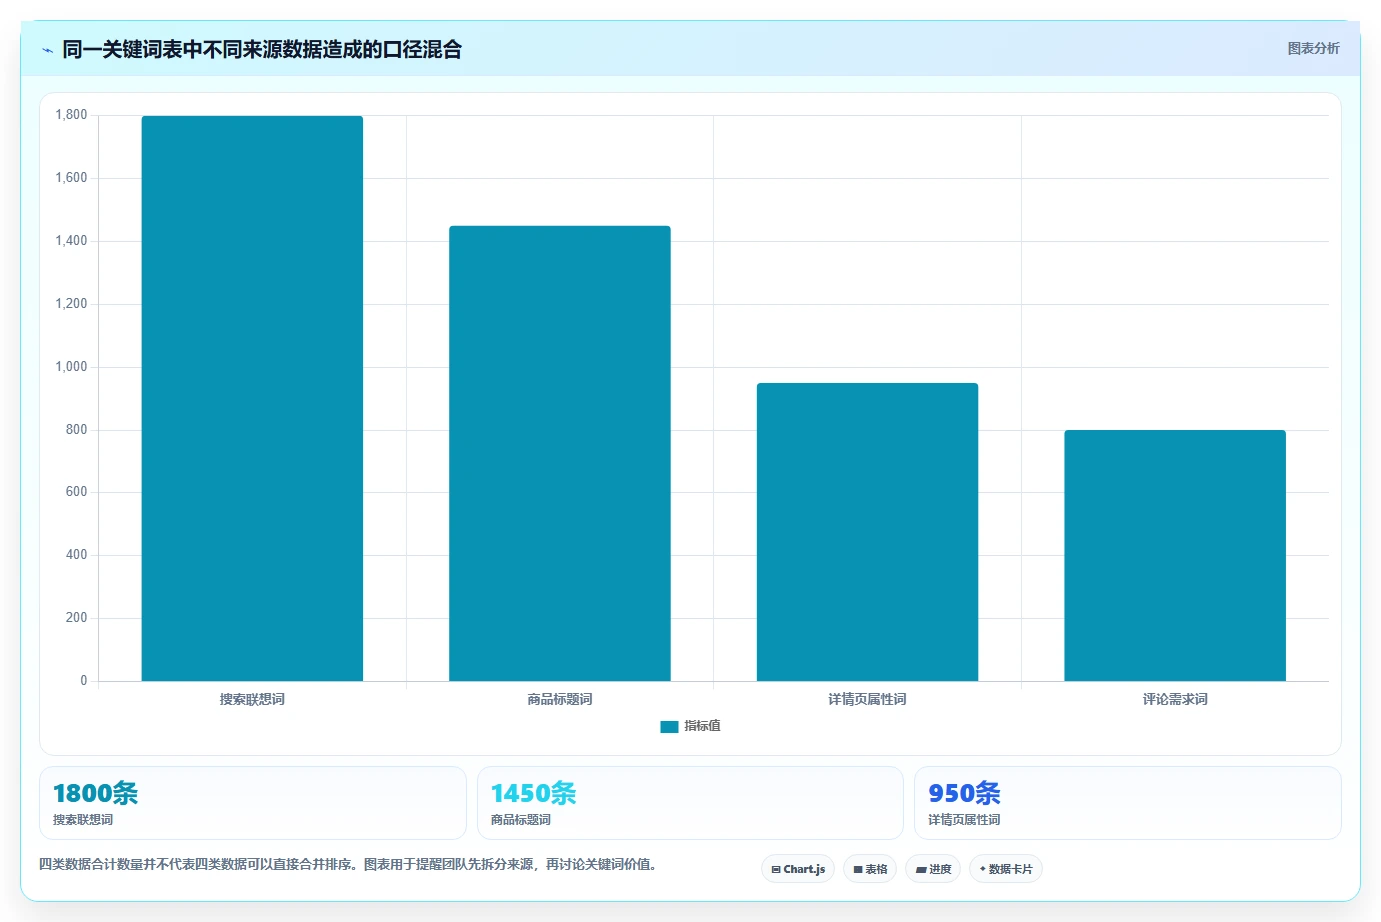Click the 评论需求词 bar in the chart
The image size is (1381, 922).
click(1175, 555)
